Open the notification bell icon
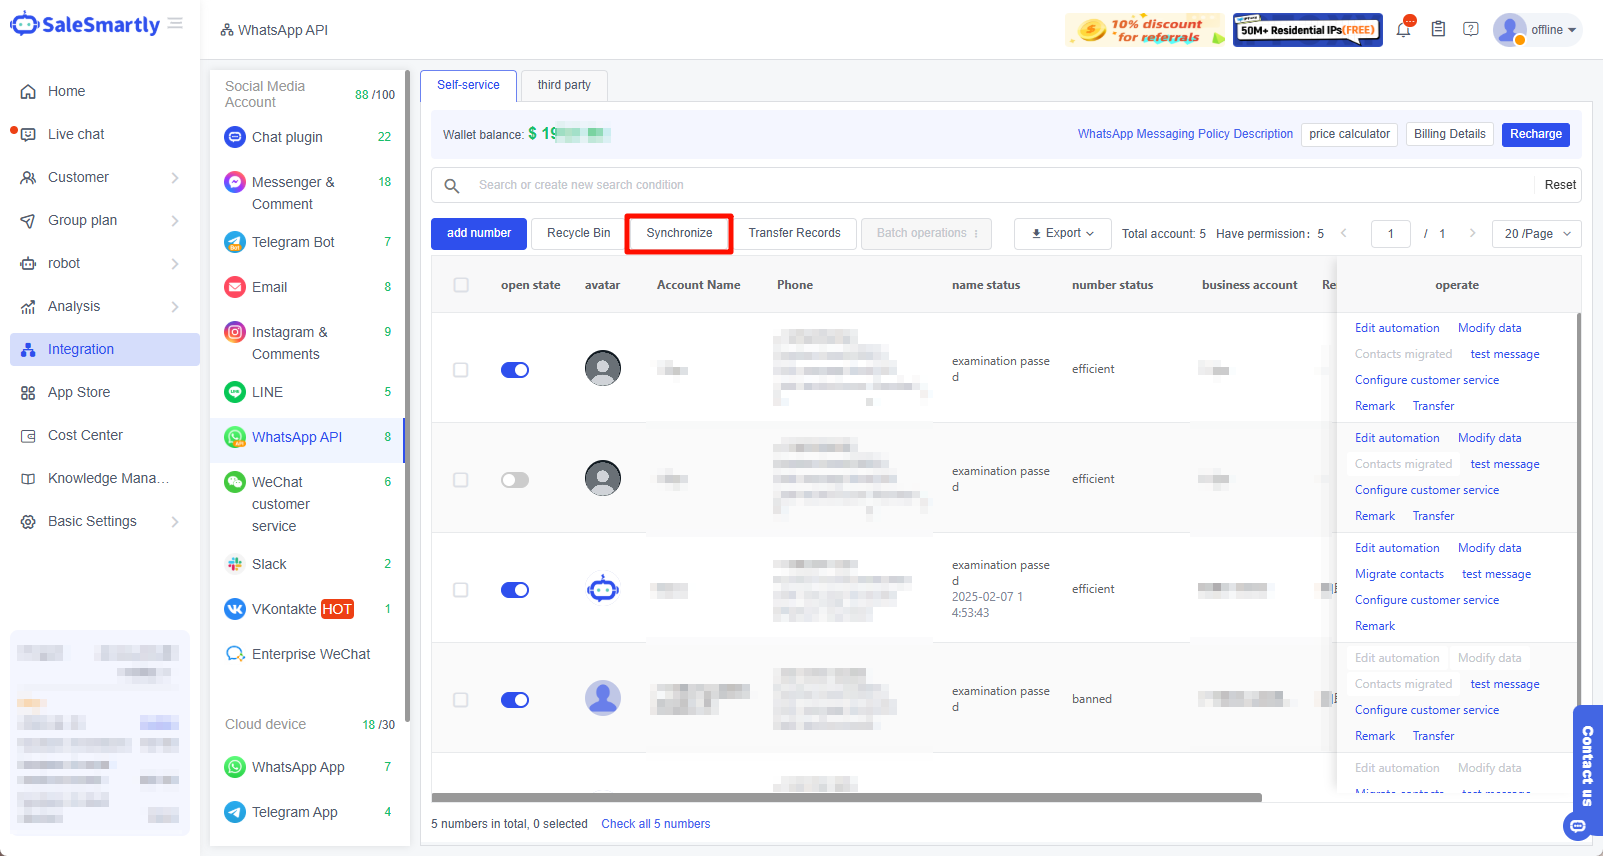 1403,30
